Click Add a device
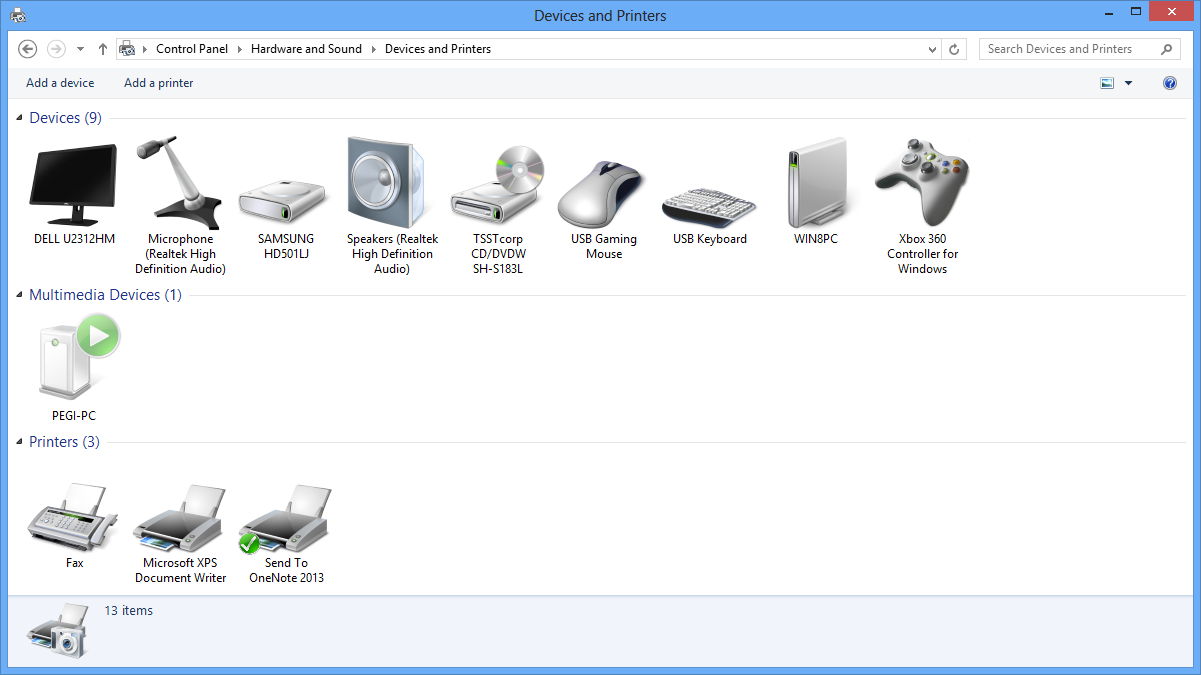The image size is (1201, 675). [60, 83]
